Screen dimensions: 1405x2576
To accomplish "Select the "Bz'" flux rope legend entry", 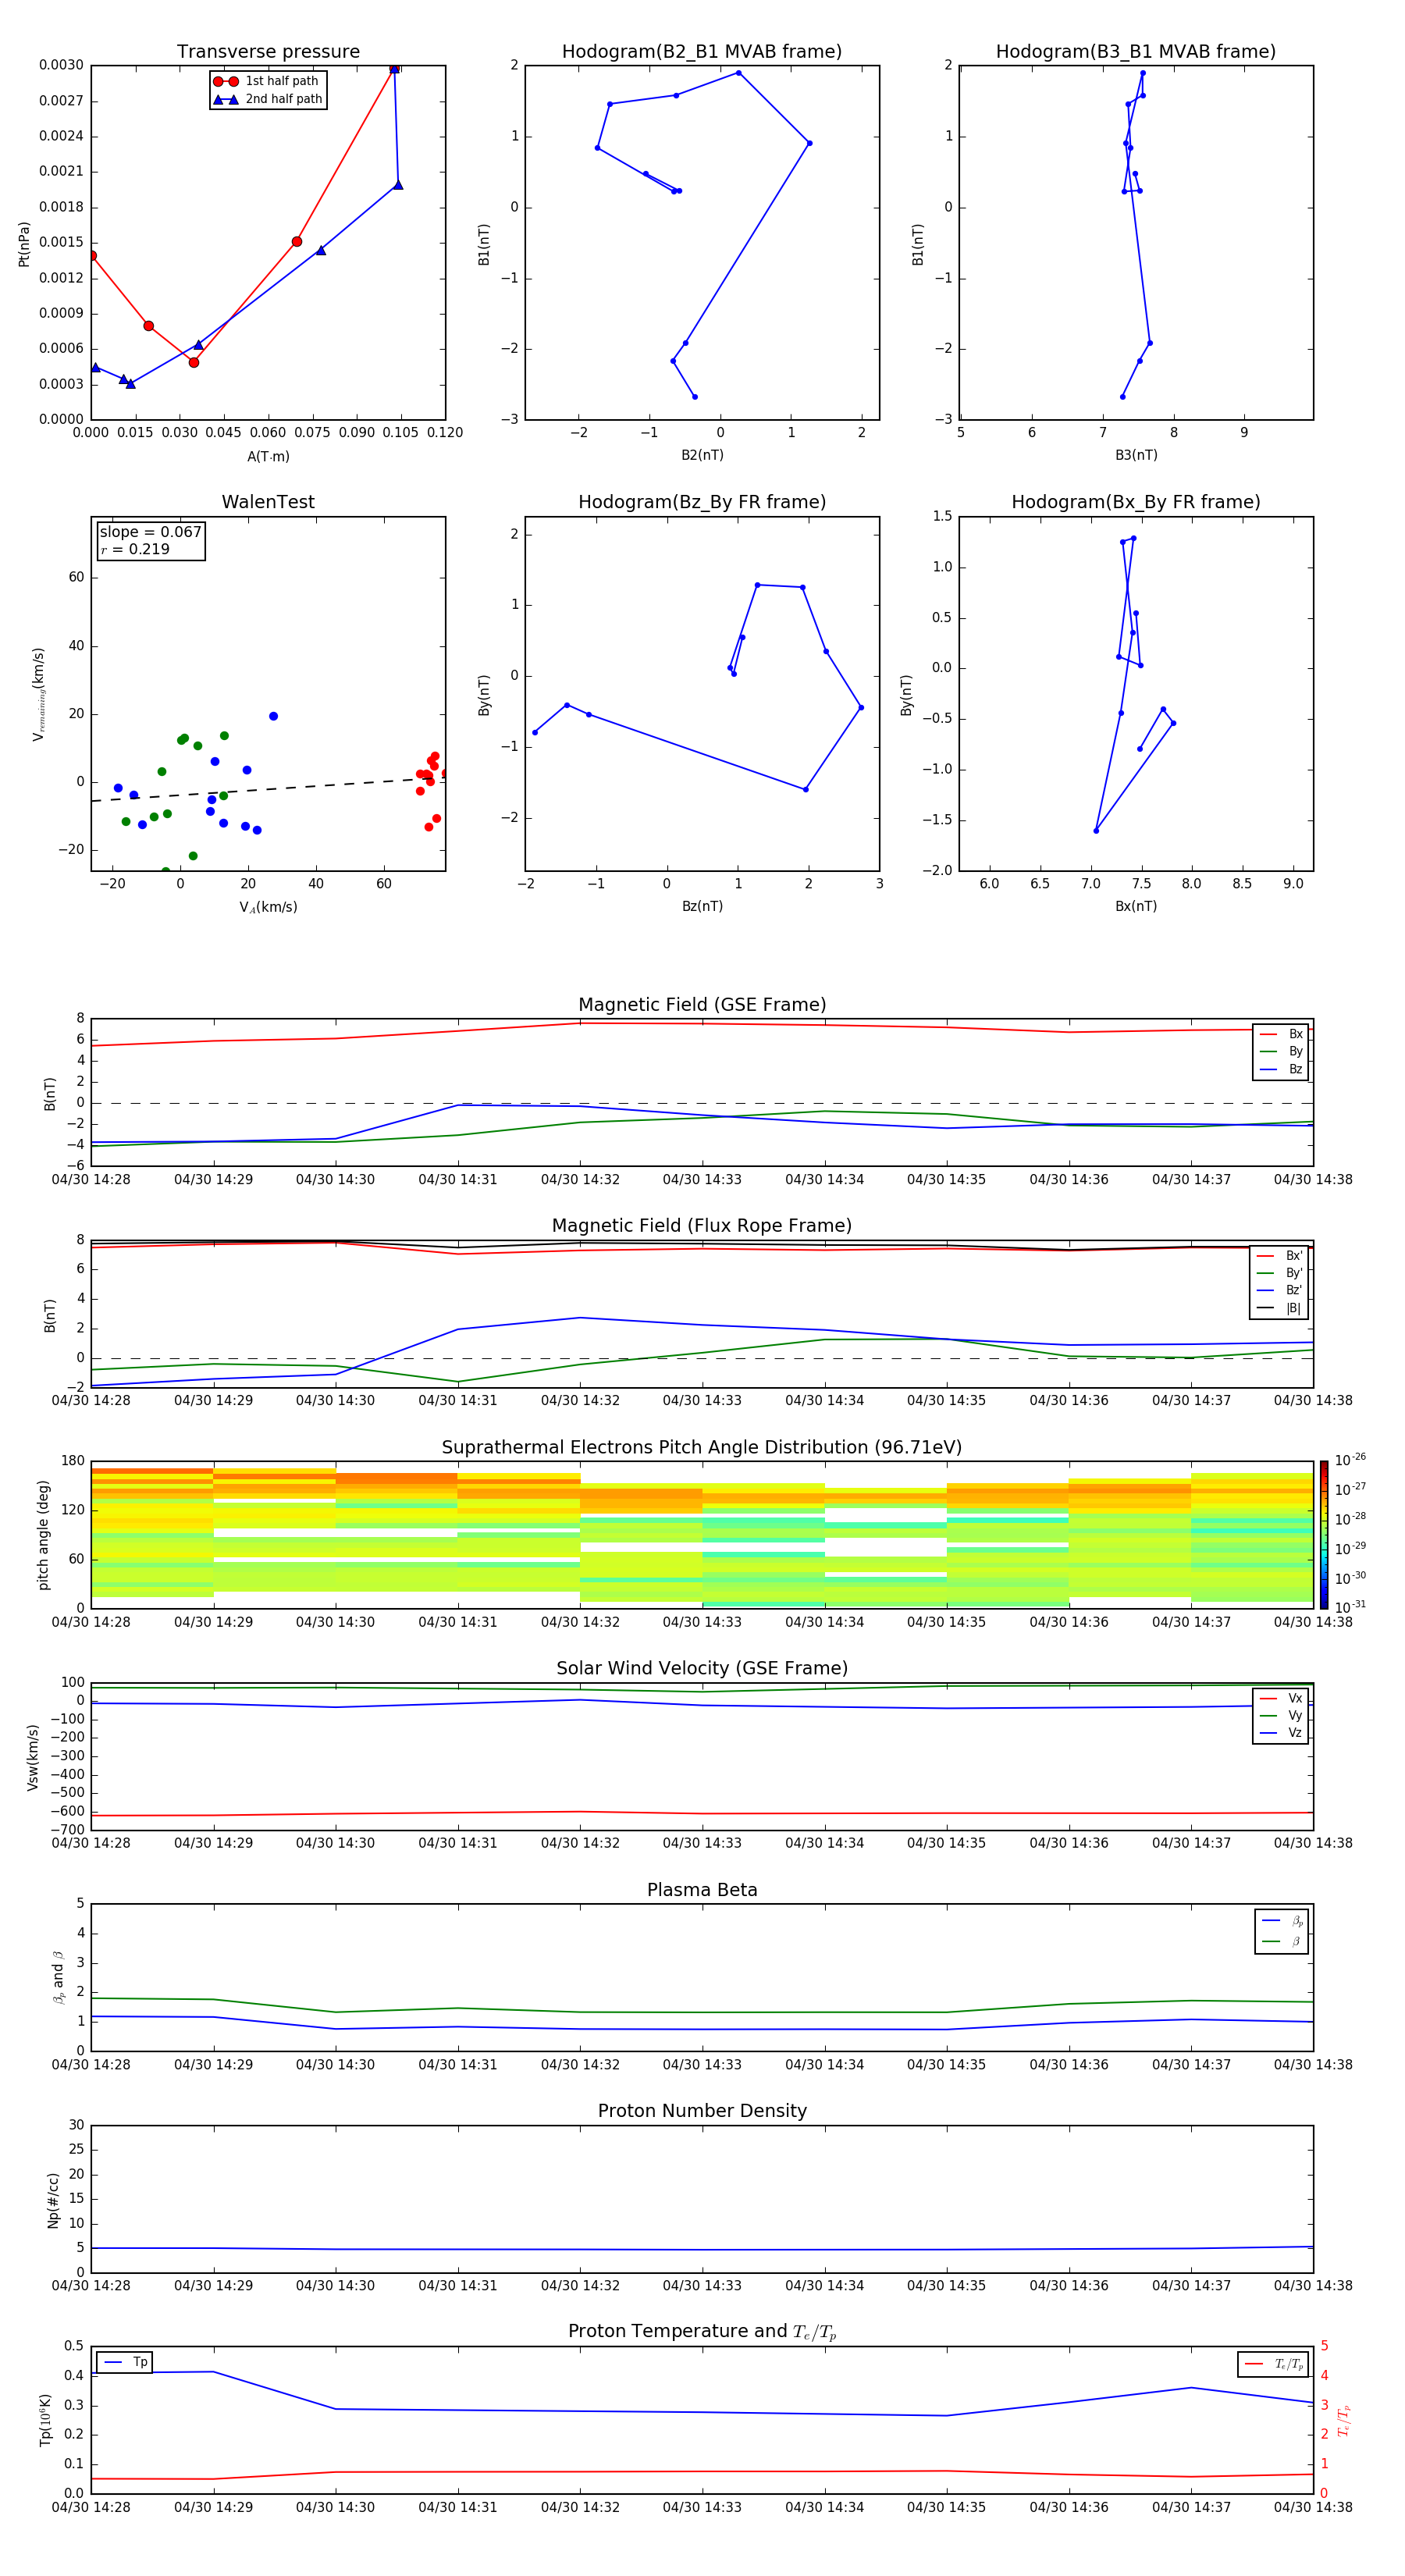I will (x=1280, y=1290).
